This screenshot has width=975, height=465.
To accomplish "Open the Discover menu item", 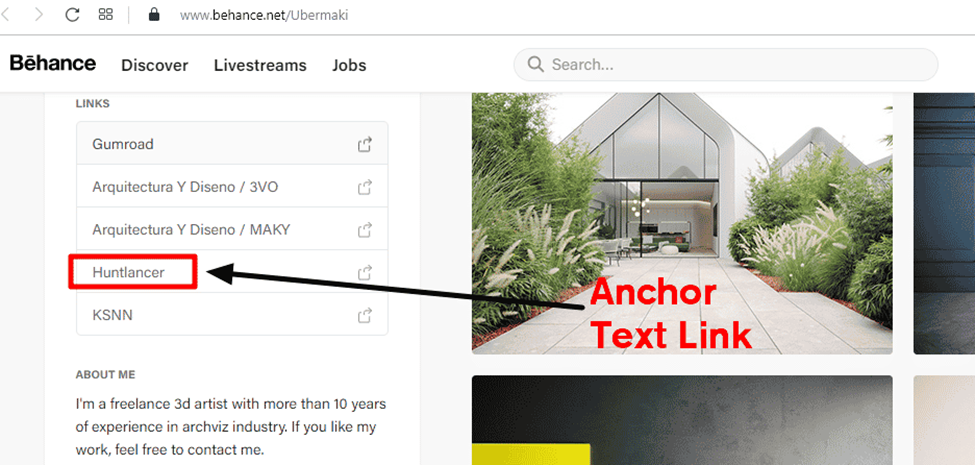I will pyautogui.click(x=155, y=65).
